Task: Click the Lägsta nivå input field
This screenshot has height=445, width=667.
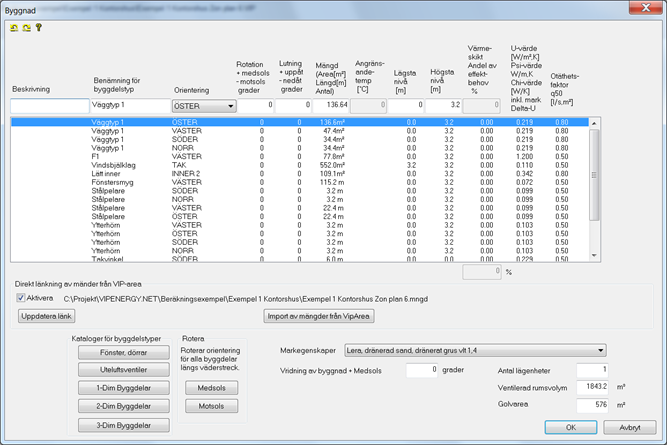Action: [x=406, y=106]
